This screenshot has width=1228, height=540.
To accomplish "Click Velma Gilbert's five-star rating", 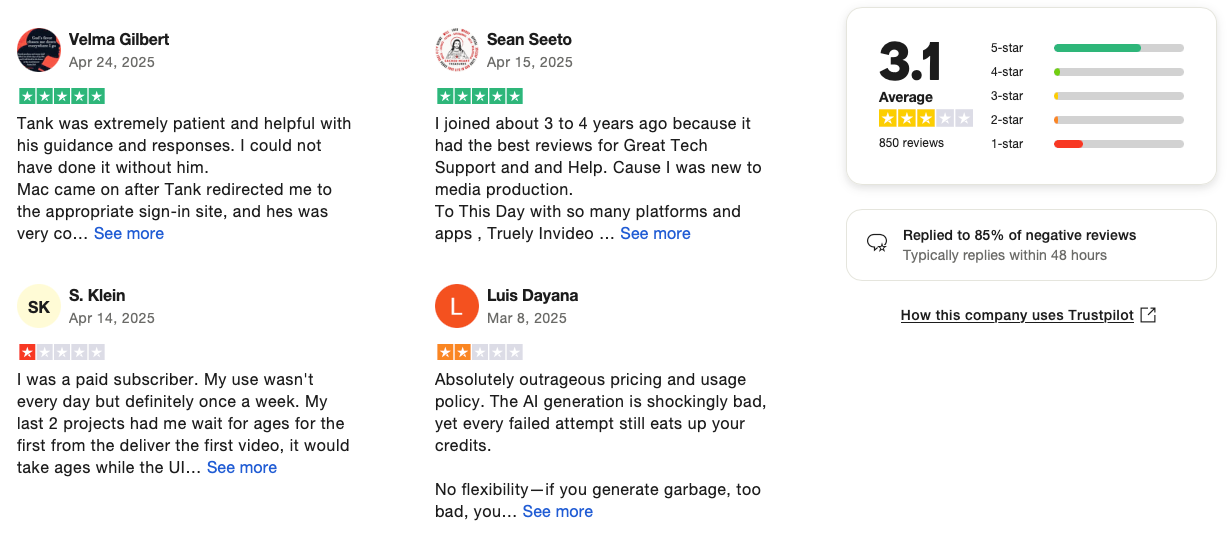I will 61,97.
